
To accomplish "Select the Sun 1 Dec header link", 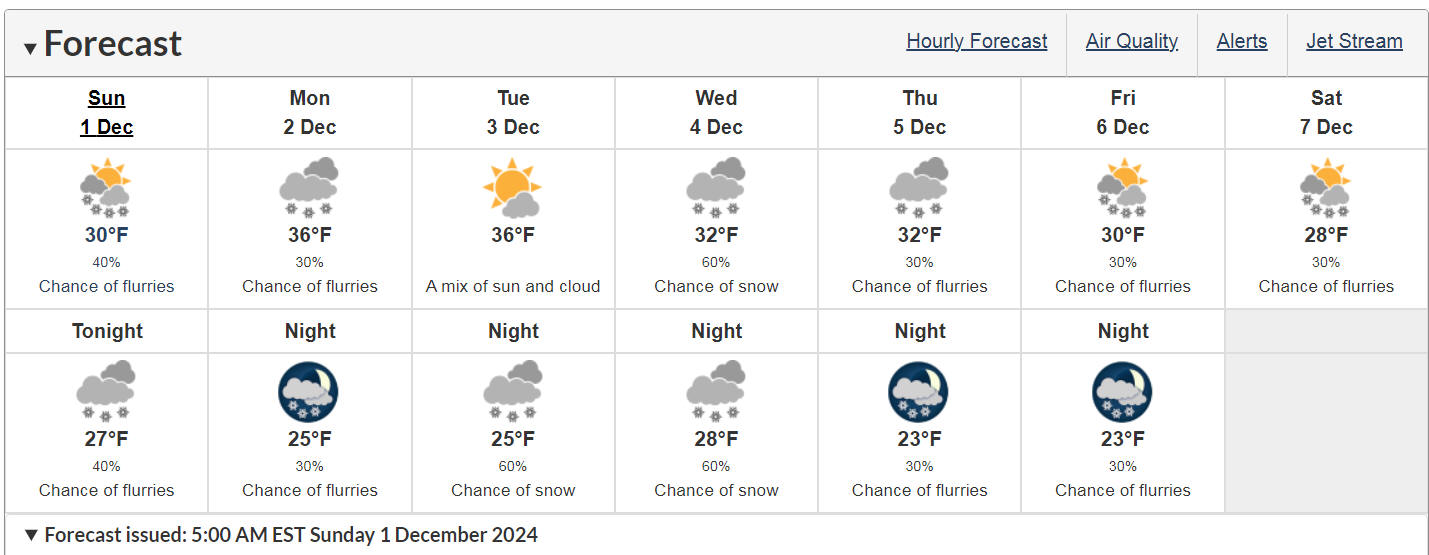I will coord(106,112).
